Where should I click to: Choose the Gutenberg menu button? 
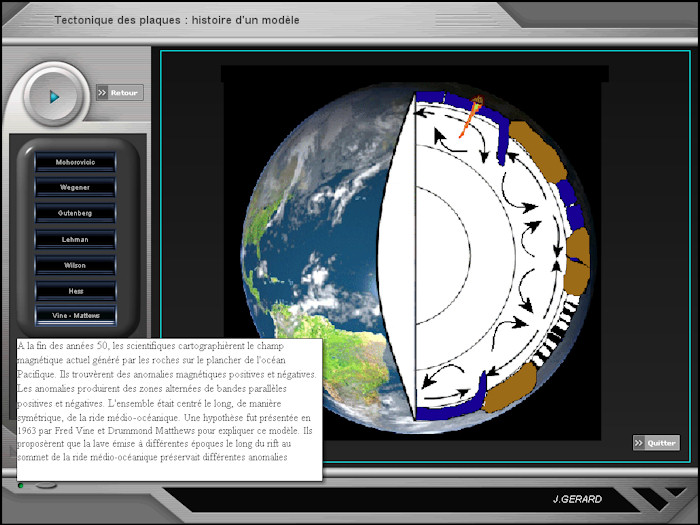point(75,213)
